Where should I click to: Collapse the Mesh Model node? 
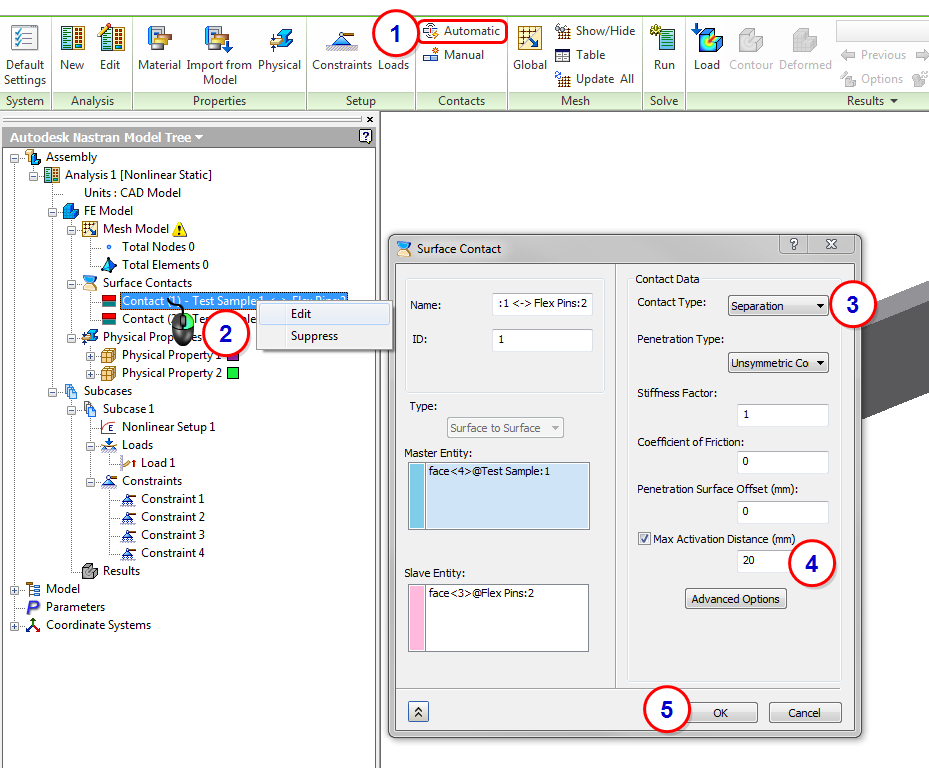(72, 229)
